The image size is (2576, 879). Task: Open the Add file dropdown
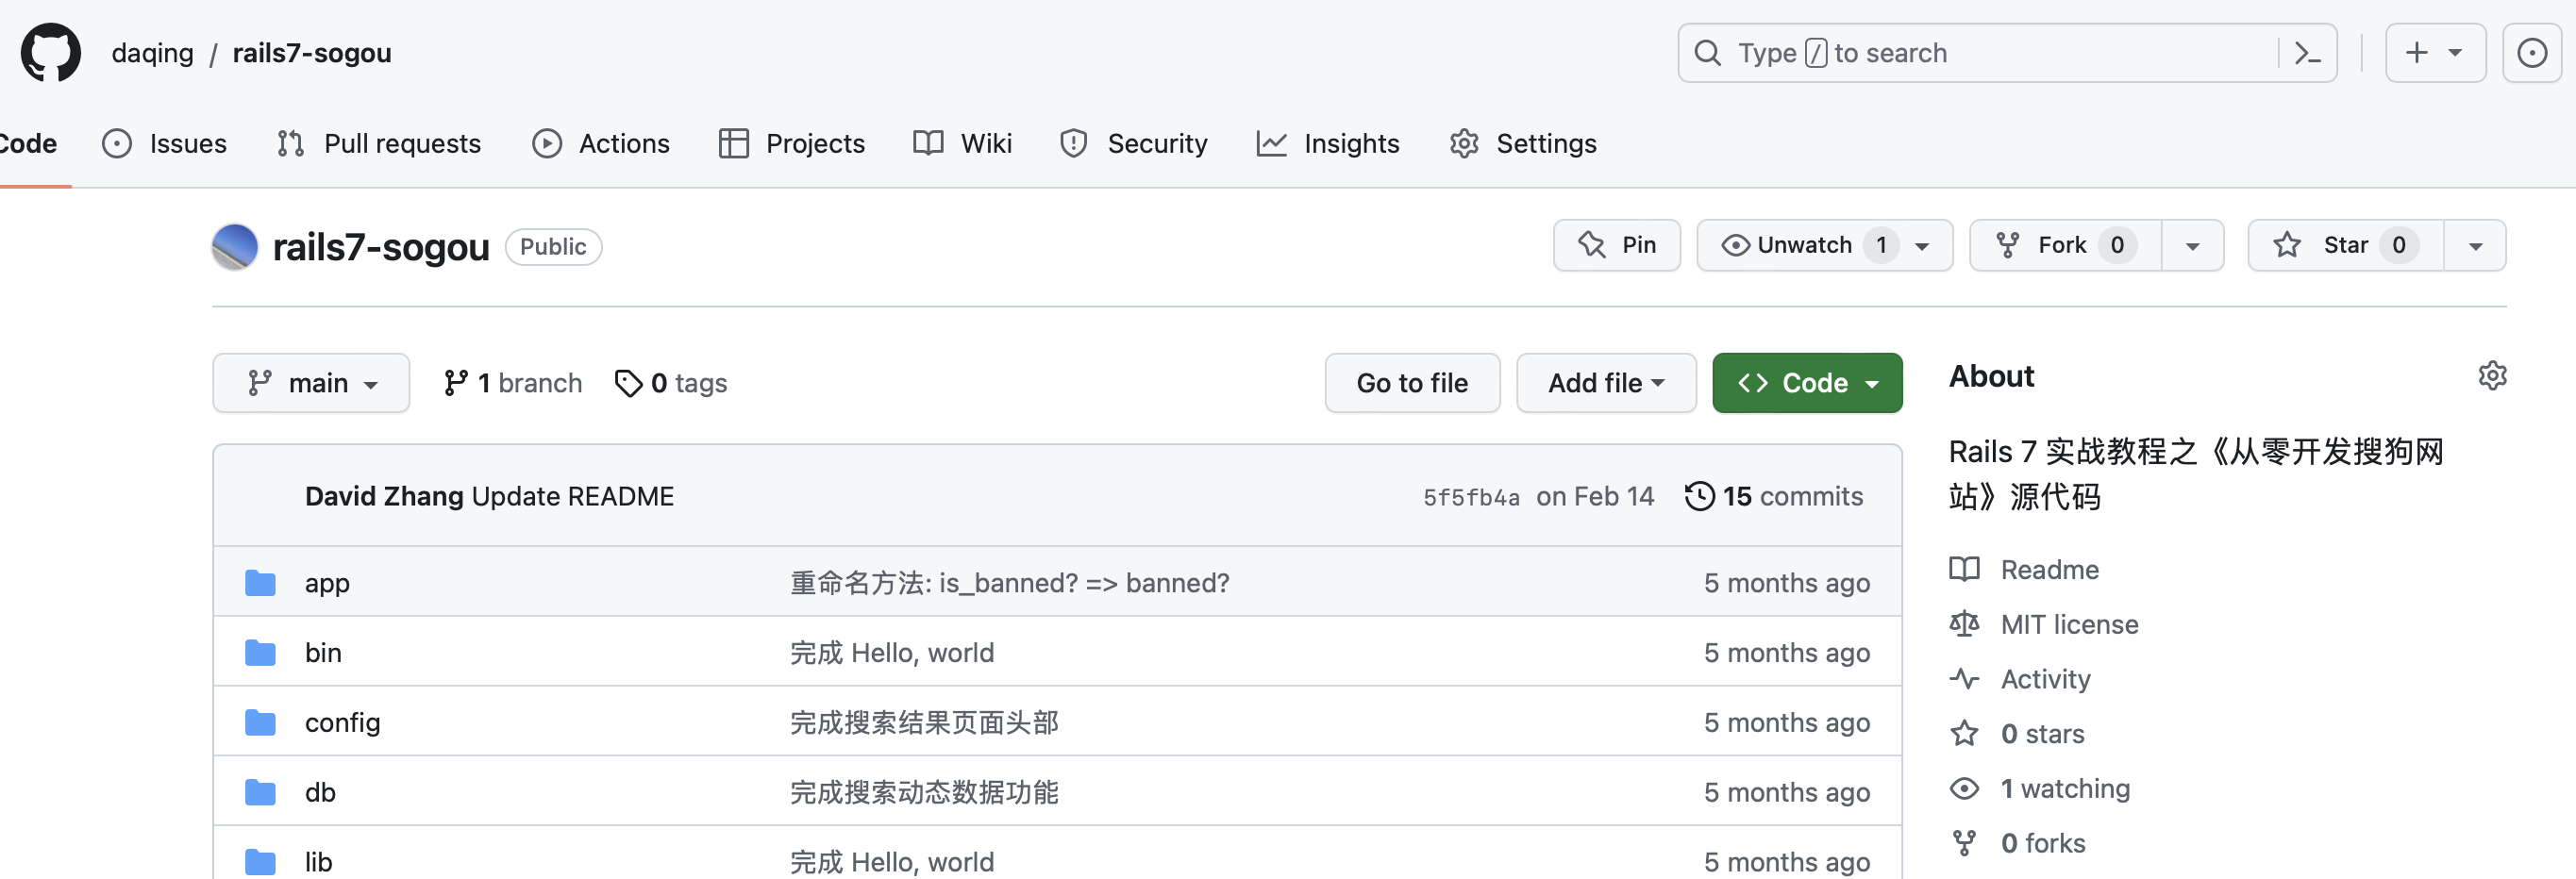1606,383
